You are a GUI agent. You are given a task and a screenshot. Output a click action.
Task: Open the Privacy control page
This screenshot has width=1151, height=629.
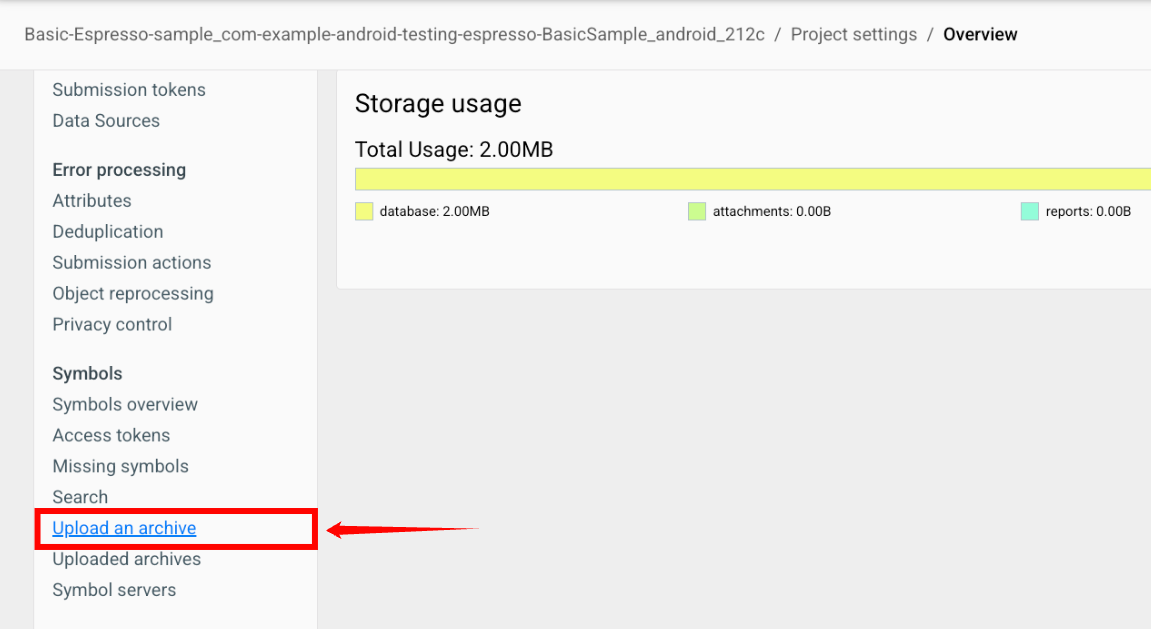(112, 324)
